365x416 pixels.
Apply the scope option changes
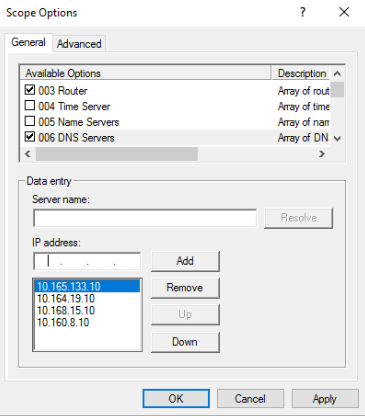click(x=325, y=398)
